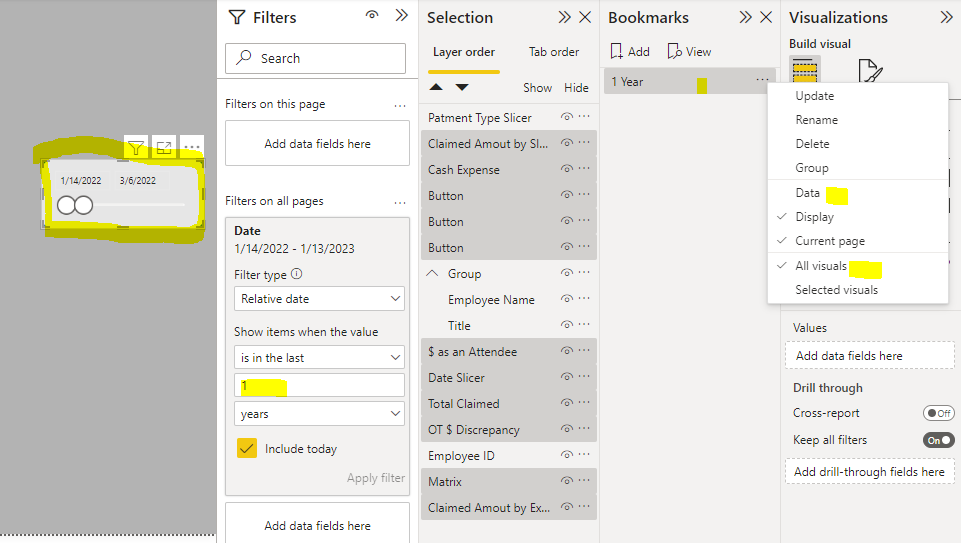Viewport: 961px width, 543px height.
Task: Open more options for Filters on this page
Action: tap(400, 105)
